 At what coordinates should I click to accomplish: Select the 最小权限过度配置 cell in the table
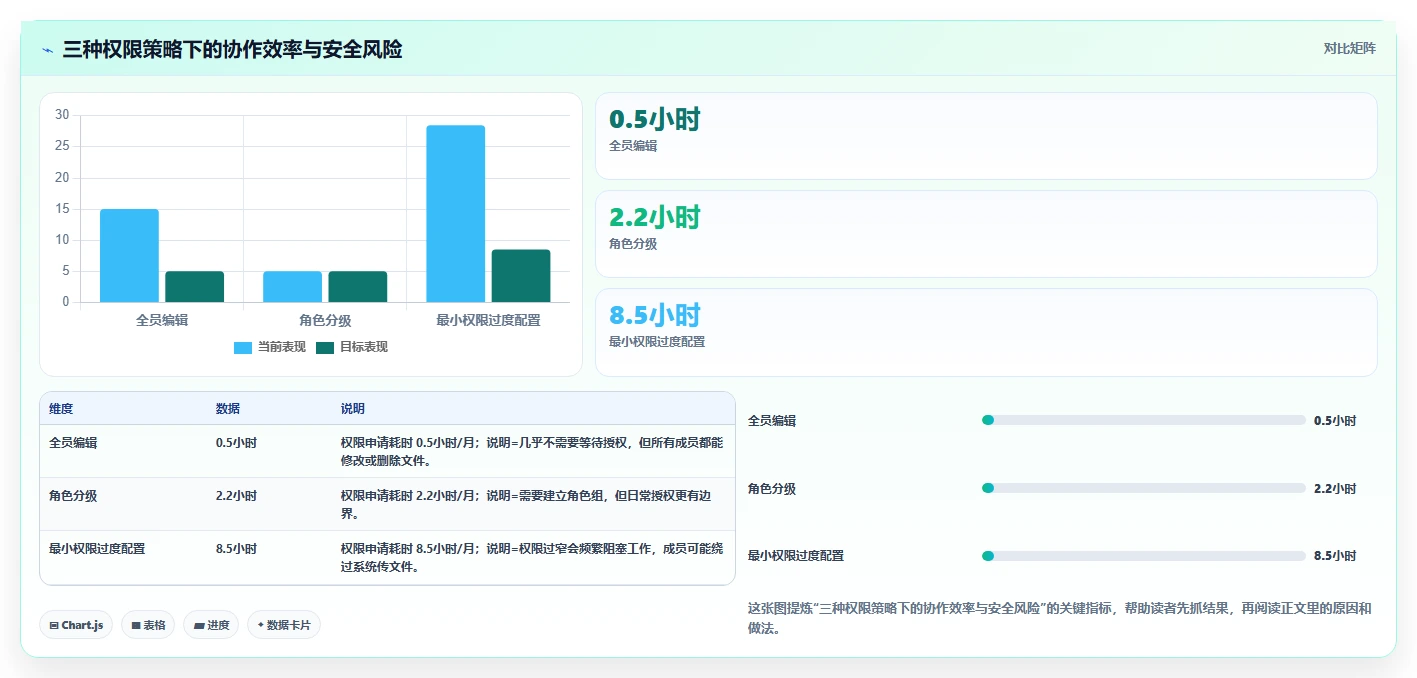[x=97, y=548]
